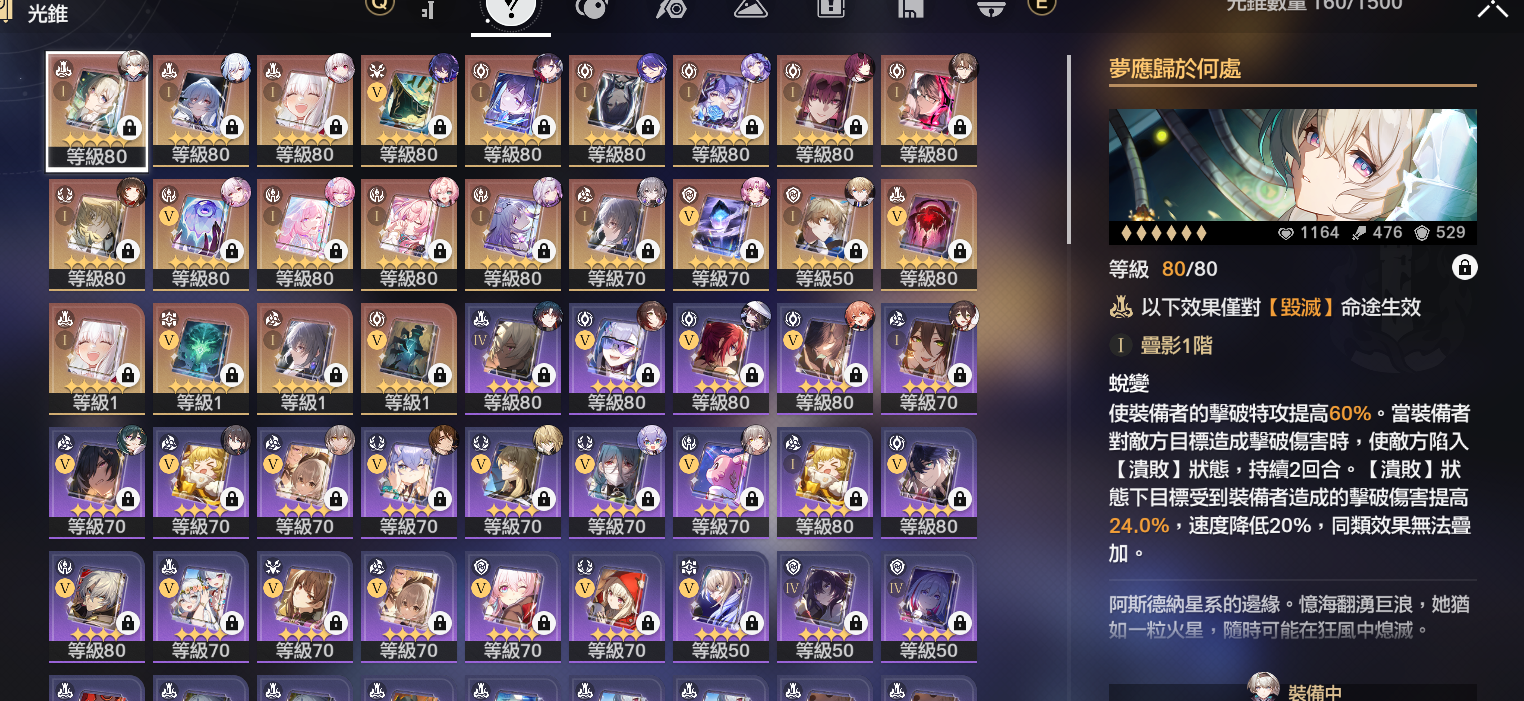Close the inventory with the top-right X
1524x701 pixels.
pos(1493,6)
